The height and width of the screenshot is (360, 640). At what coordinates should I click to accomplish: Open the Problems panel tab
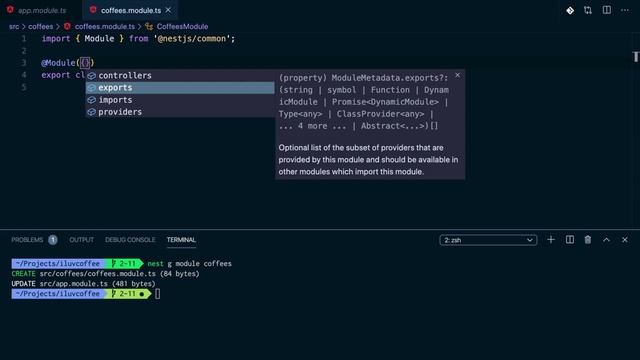pyautogui.click(x=27, y=240)
